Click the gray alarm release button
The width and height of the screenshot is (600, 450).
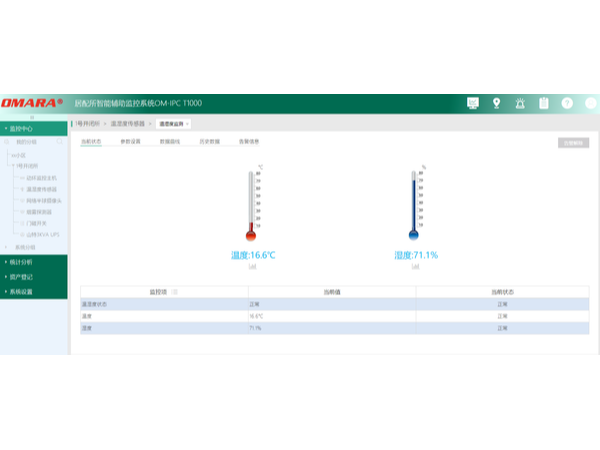click(573, 143)
